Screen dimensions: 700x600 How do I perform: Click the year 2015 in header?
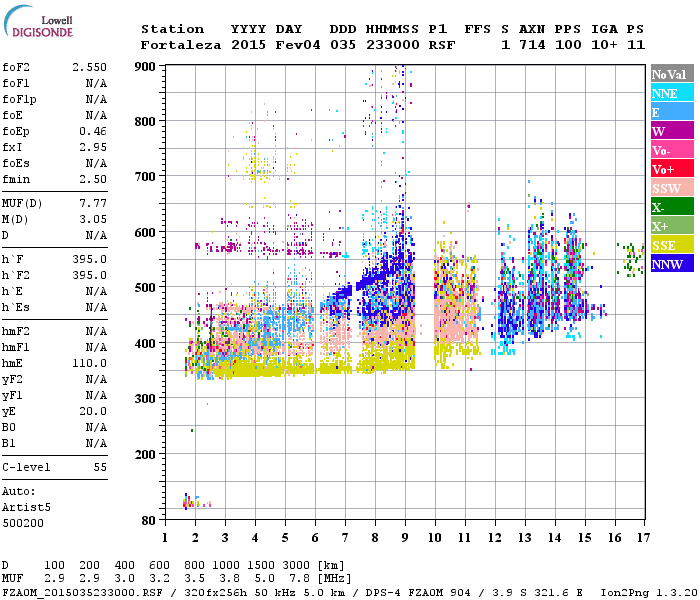(248, 45)
